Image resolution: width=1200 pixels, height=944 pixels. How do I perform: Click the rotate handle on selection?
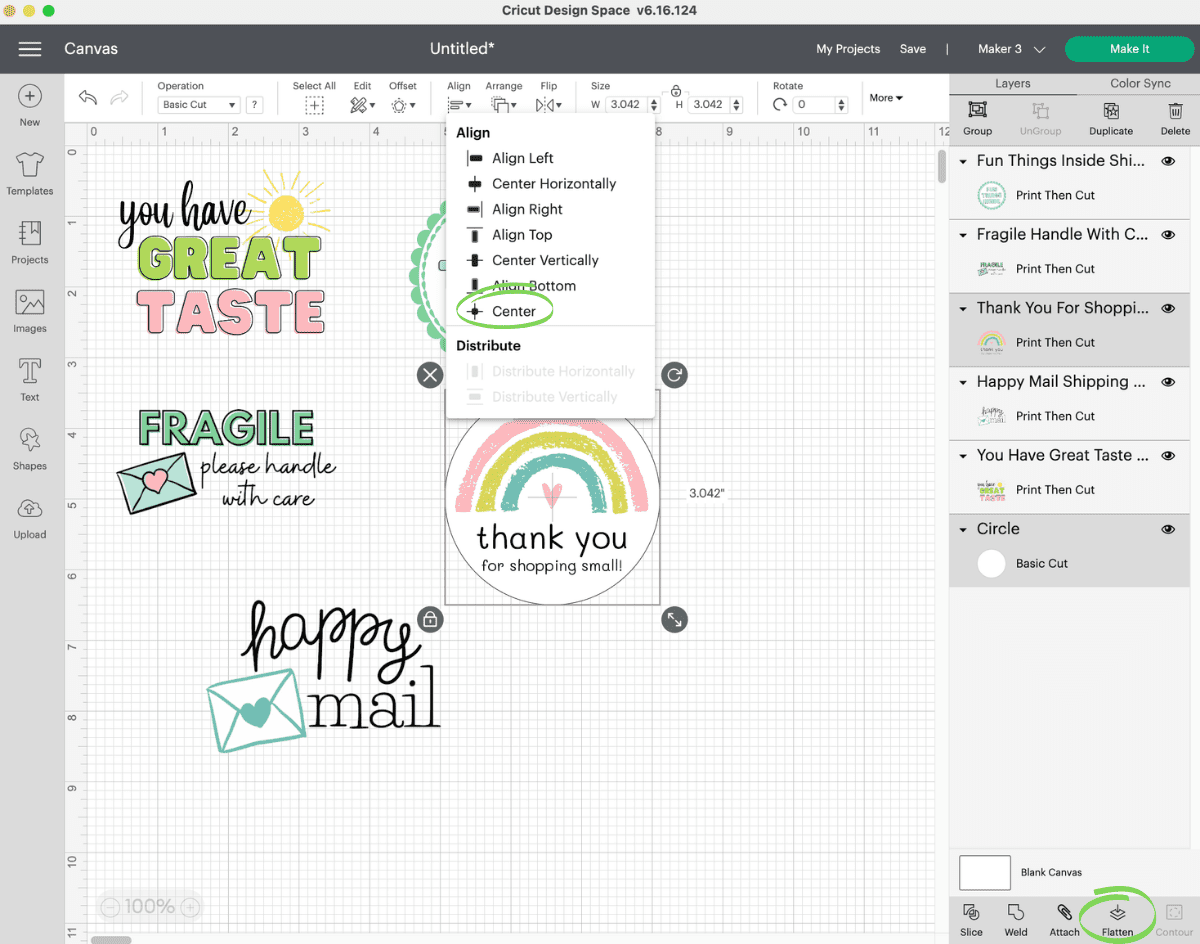pyautogui.click(x=674, y=375)
